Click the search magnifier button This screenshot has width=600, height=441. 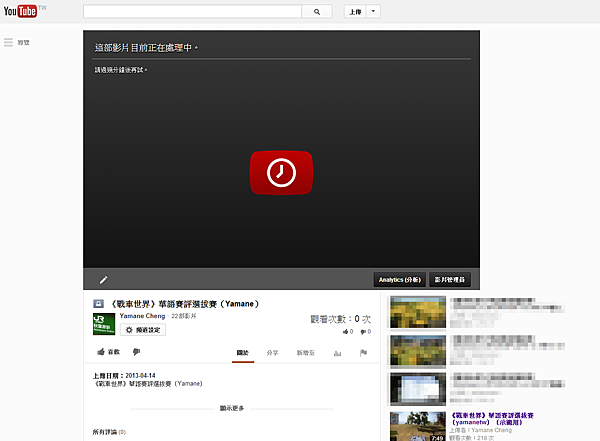317,12
